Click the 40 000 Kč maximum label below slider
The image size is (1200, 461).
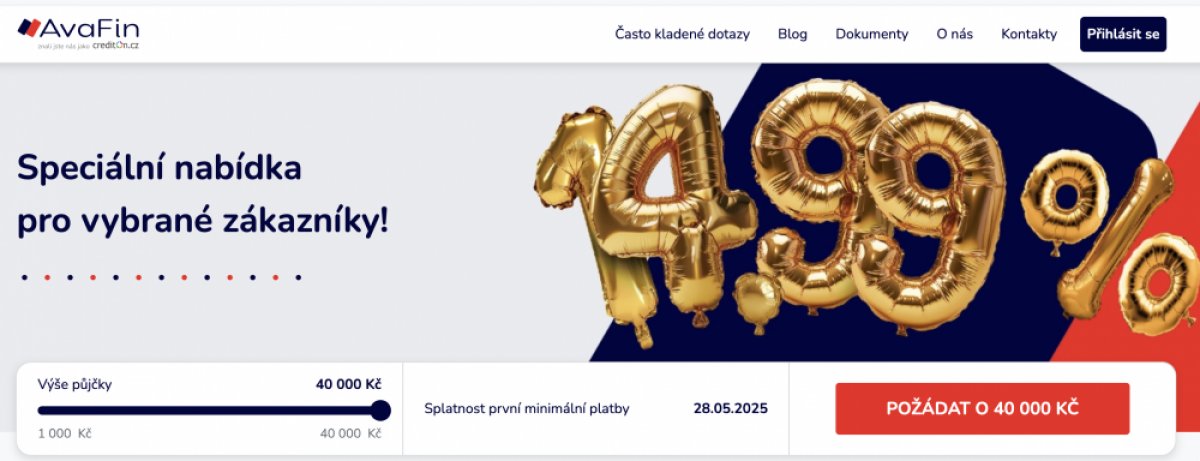coord(350,433)
